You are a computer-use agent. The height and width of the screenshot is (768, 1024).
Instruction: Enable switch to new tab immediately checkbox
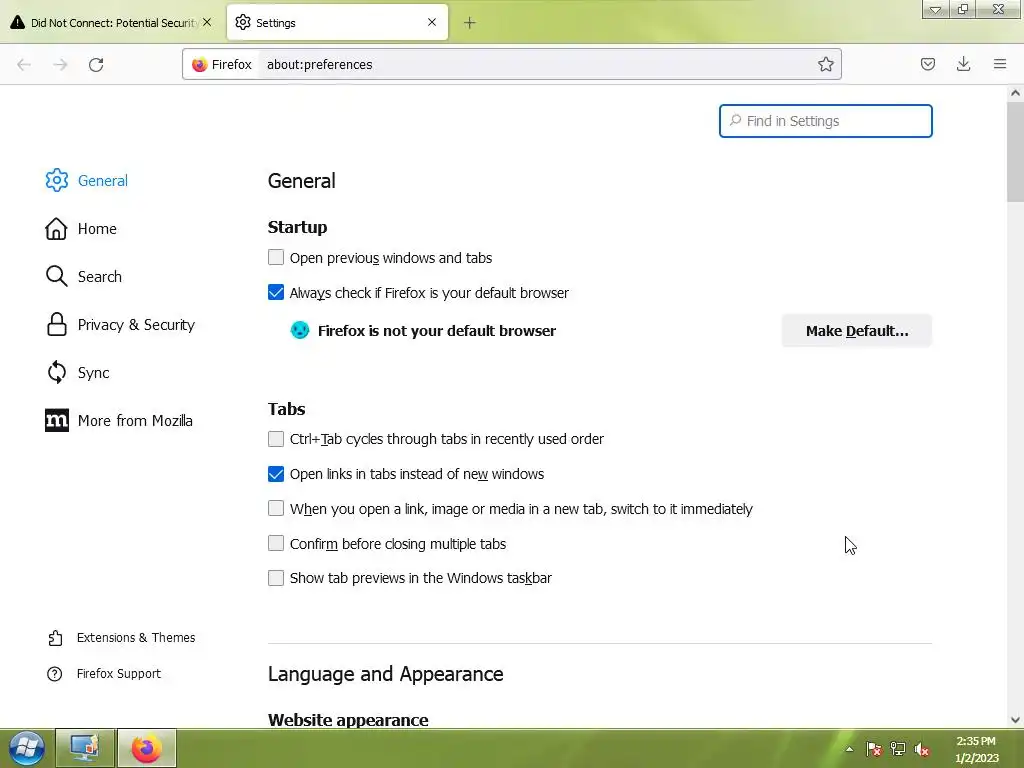tap(276, 508)
